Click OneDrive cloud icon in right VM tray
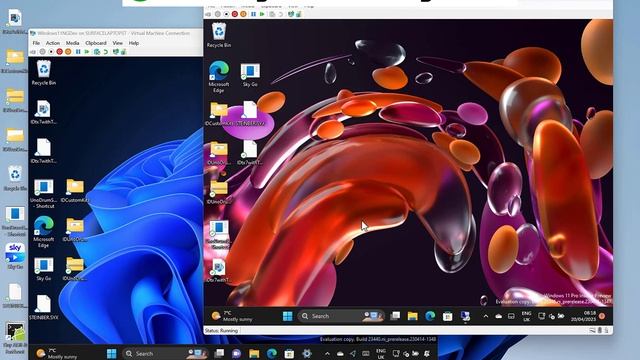The image size is (640, 360). tap(498, 316)
